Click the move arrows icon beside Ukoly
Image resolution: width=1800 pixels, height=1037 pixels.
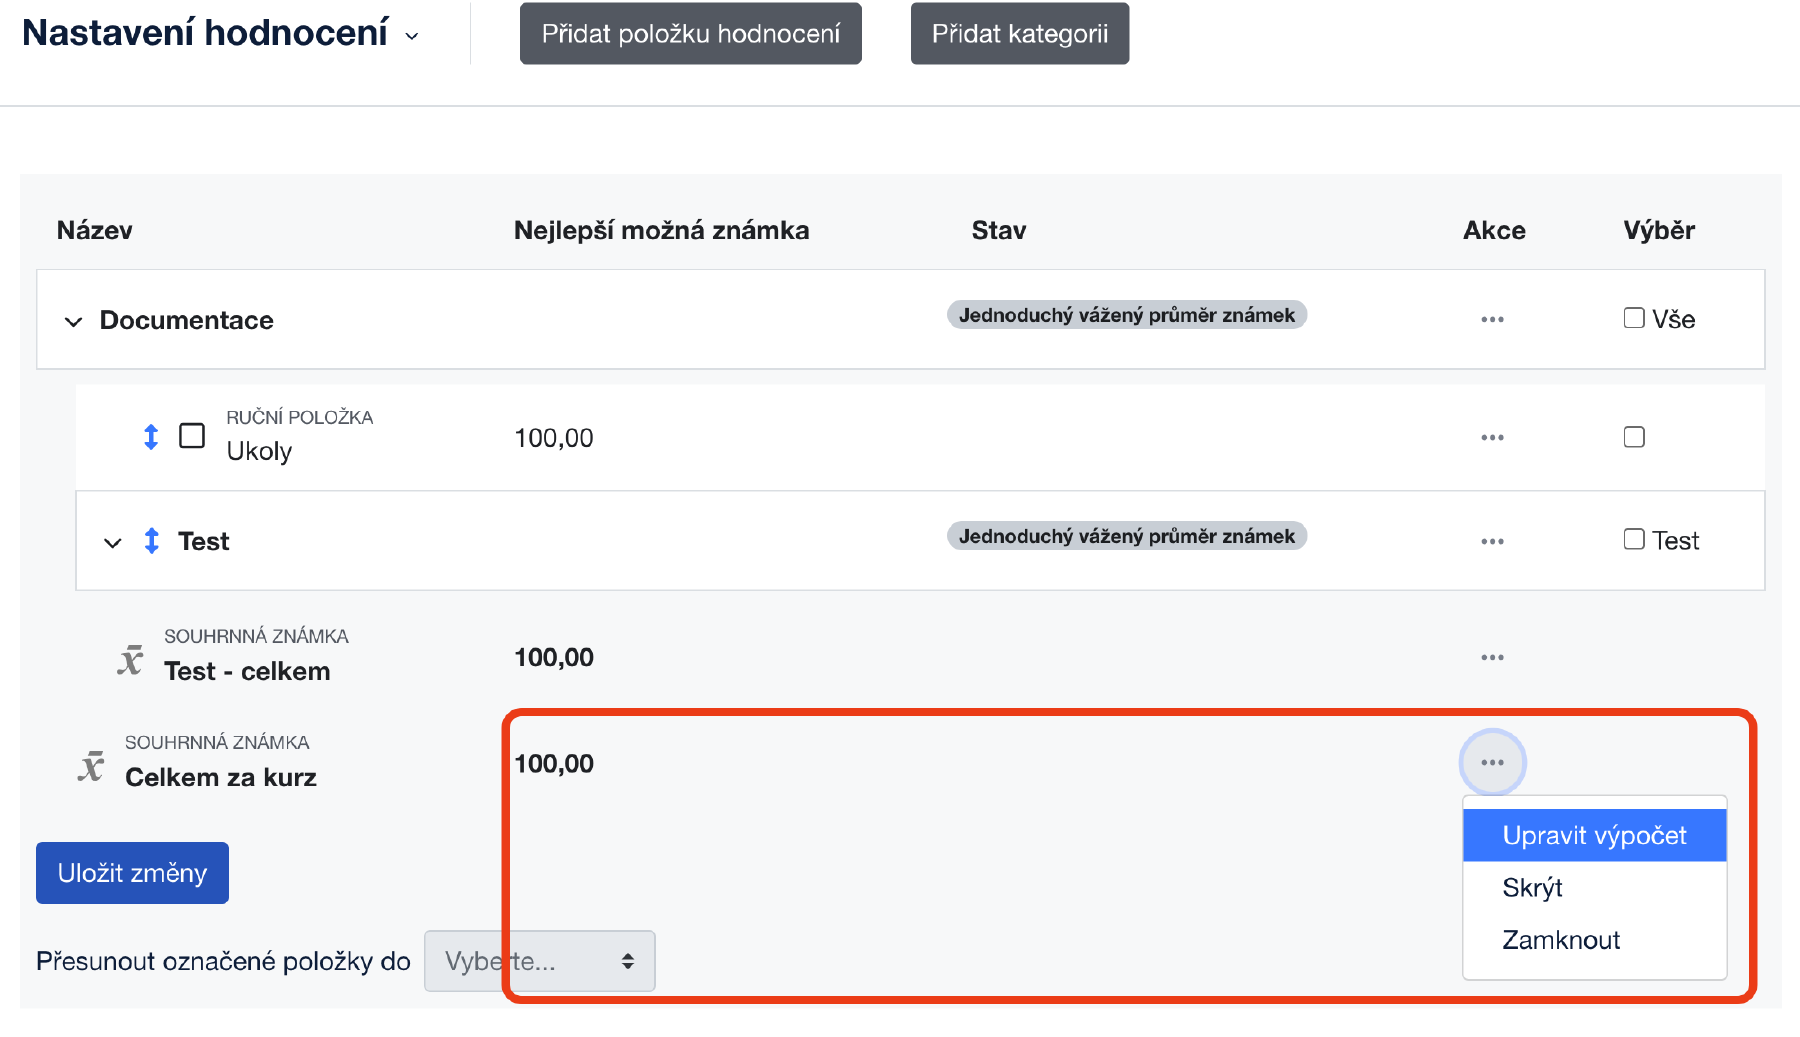(x=151, y=437)
